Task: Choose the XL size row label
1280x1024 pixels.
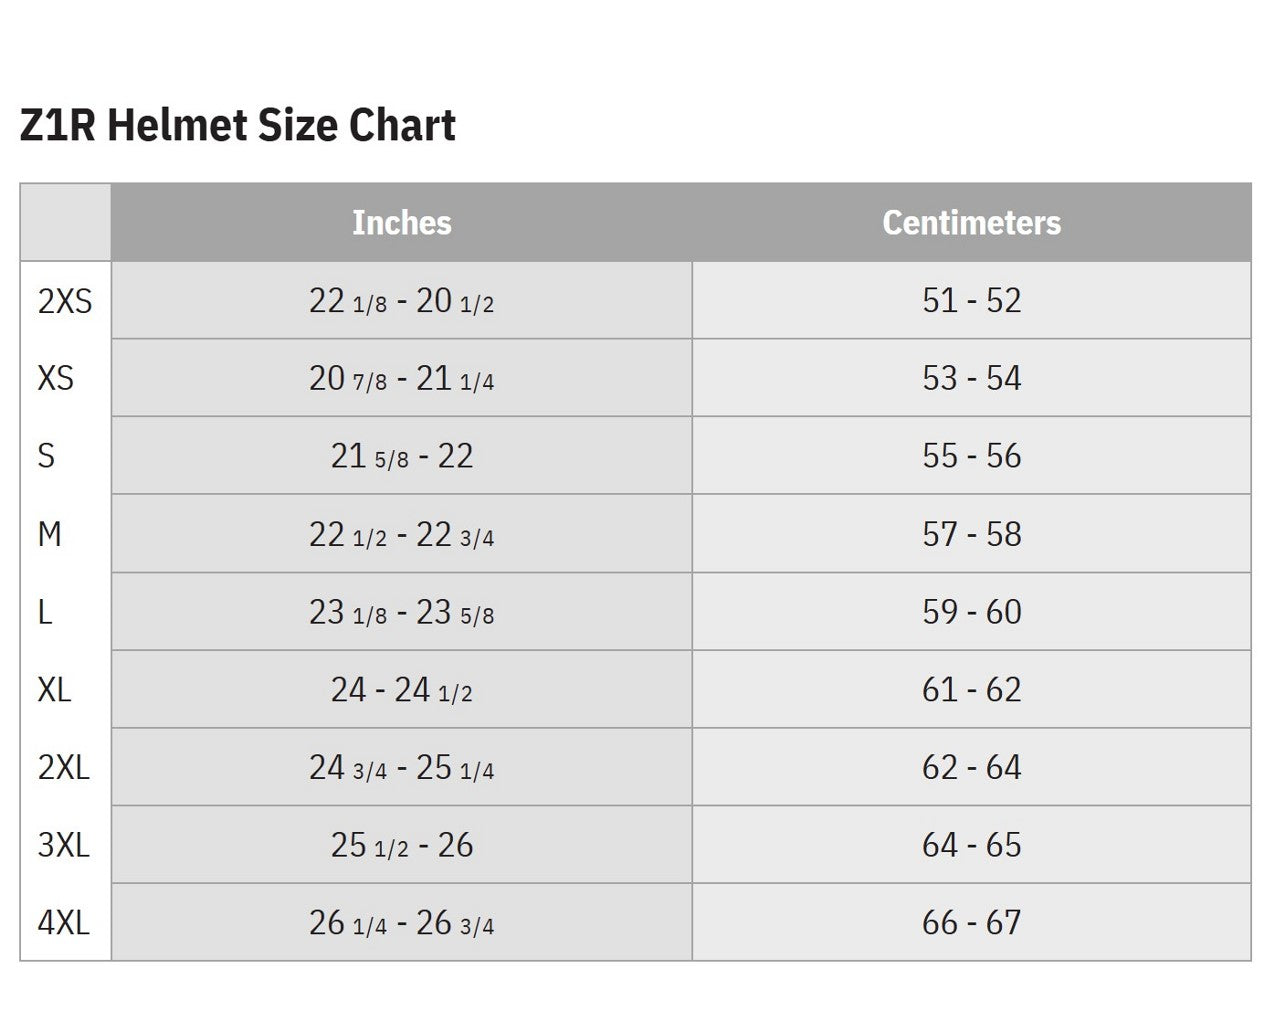Action: click(55, 690)
